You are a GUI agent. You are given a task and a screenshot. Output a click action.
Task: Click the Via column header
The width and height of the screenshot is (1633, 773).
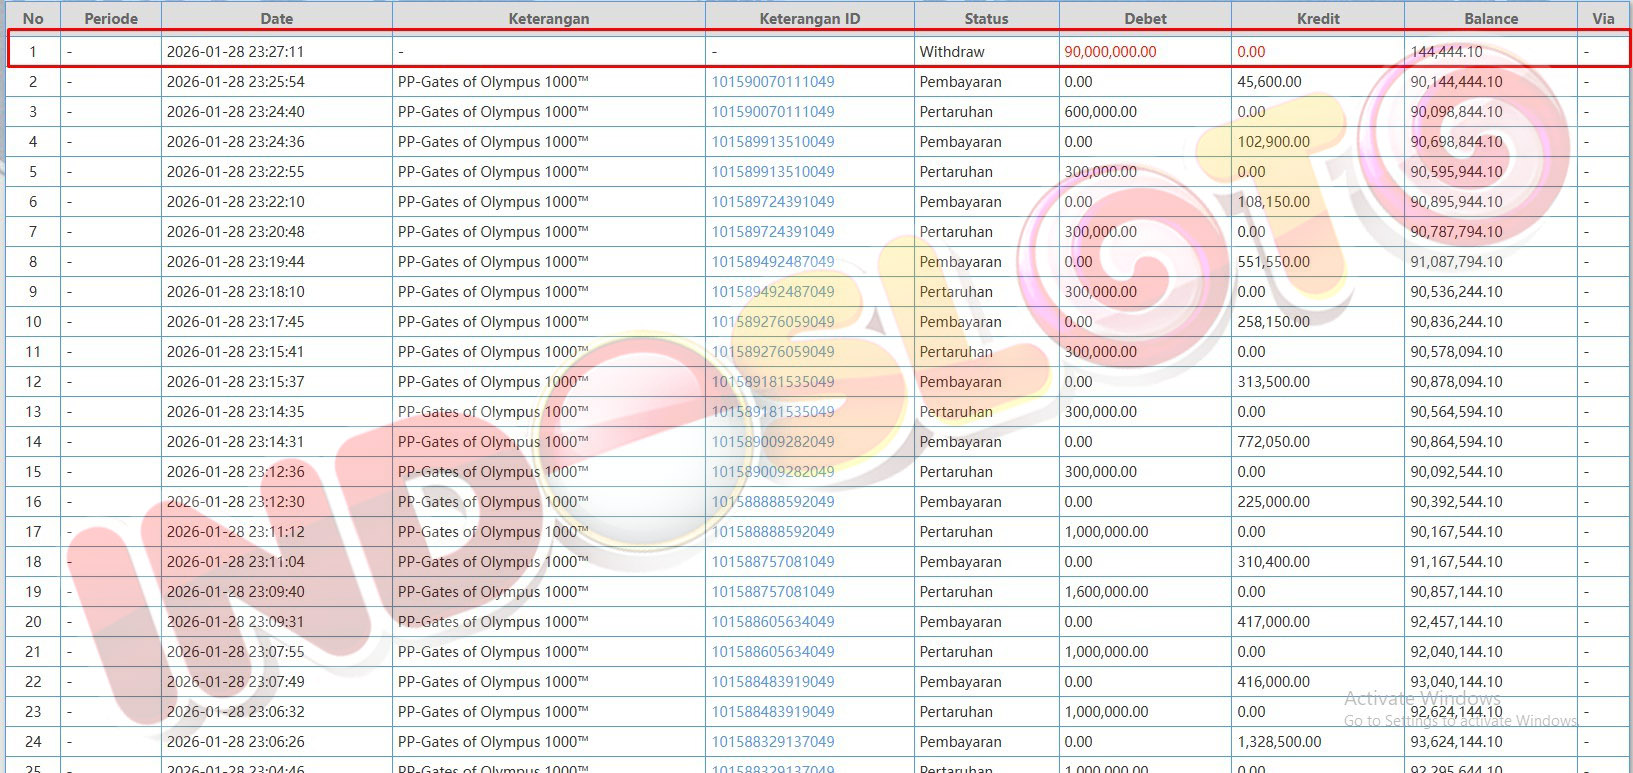point(1603,18)
